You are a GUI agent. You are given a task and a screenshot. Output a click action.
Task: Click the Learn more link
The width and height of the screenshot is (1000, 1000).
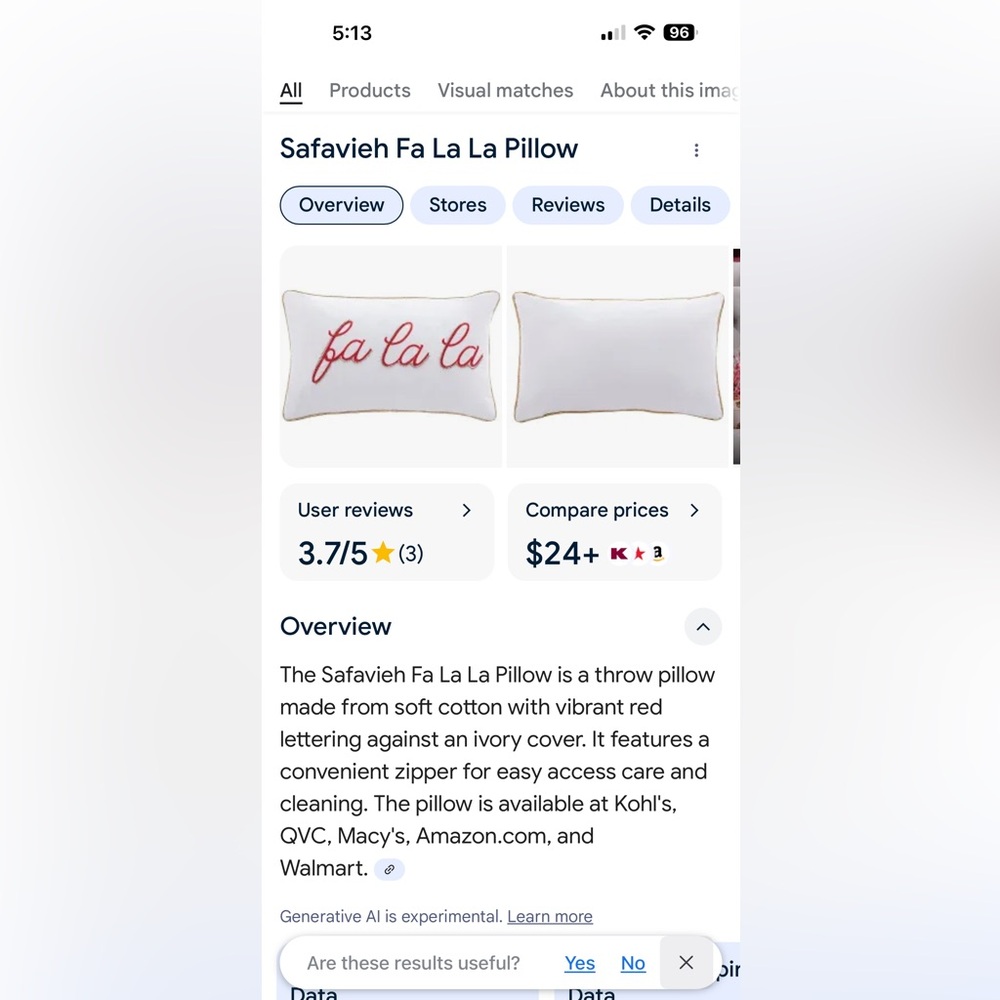click(550, 916)
